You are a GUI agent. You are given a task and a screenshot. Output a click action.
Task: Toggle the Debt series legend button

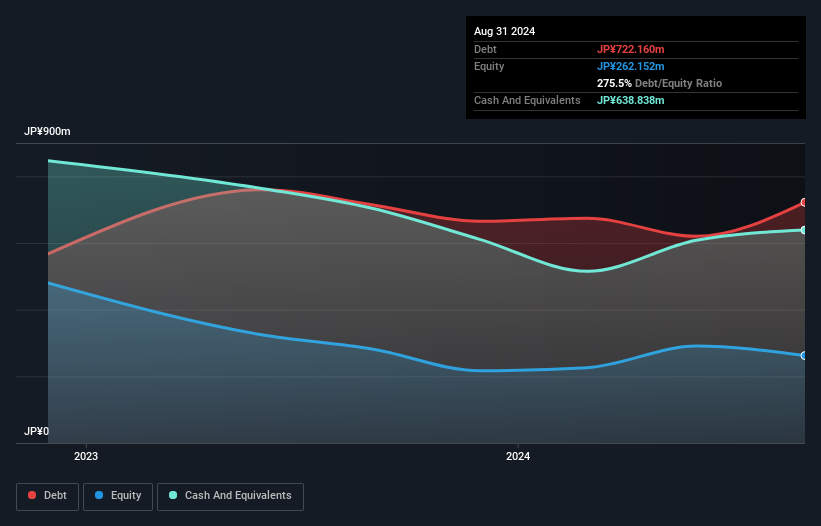pos(48,496)
